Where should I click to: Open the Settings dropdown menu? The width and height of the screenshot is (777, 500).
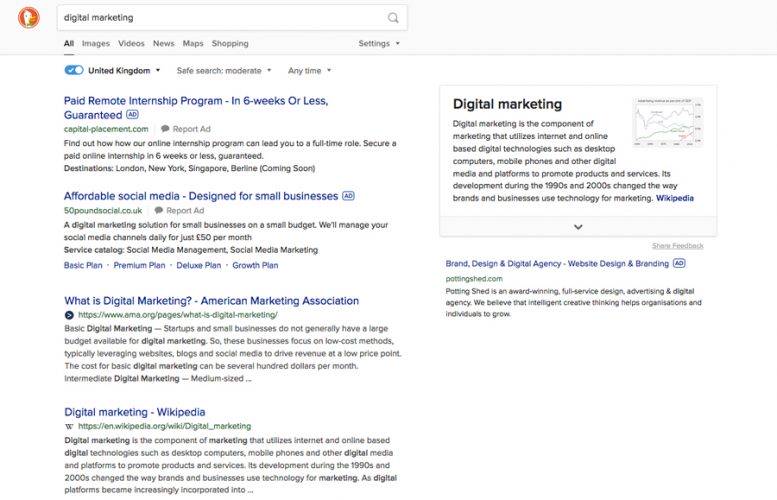(379, 43)
